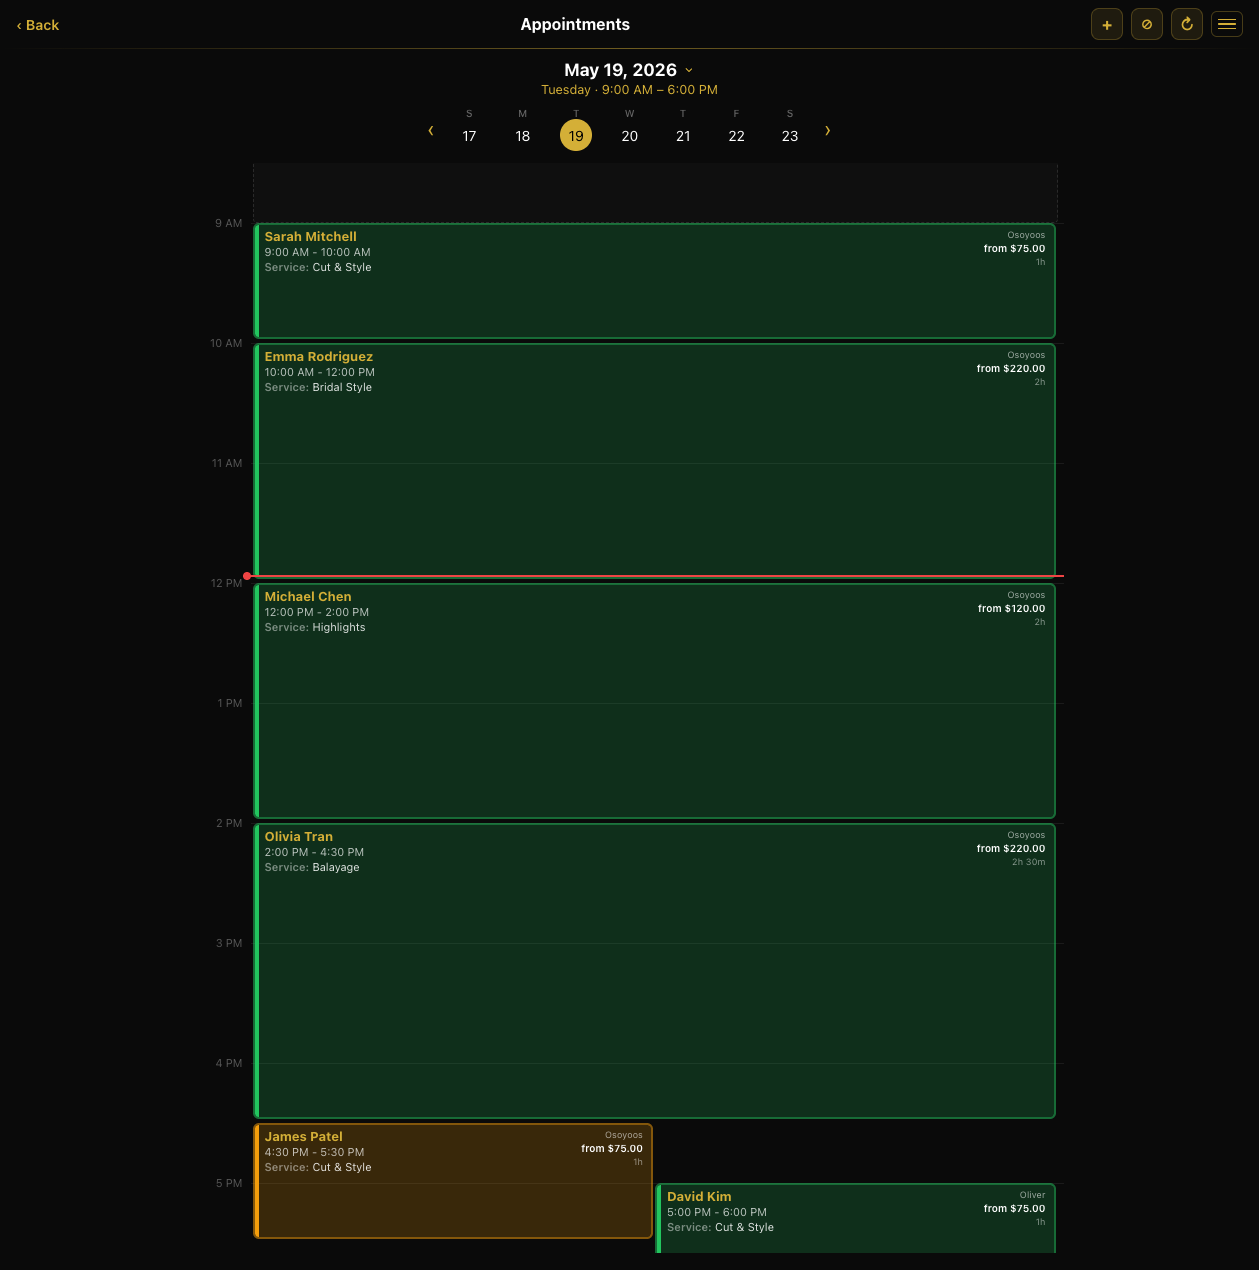Select Friday the 22nd
Viewport: 1259px width, 1270px height.
click(x=737, y=136)
